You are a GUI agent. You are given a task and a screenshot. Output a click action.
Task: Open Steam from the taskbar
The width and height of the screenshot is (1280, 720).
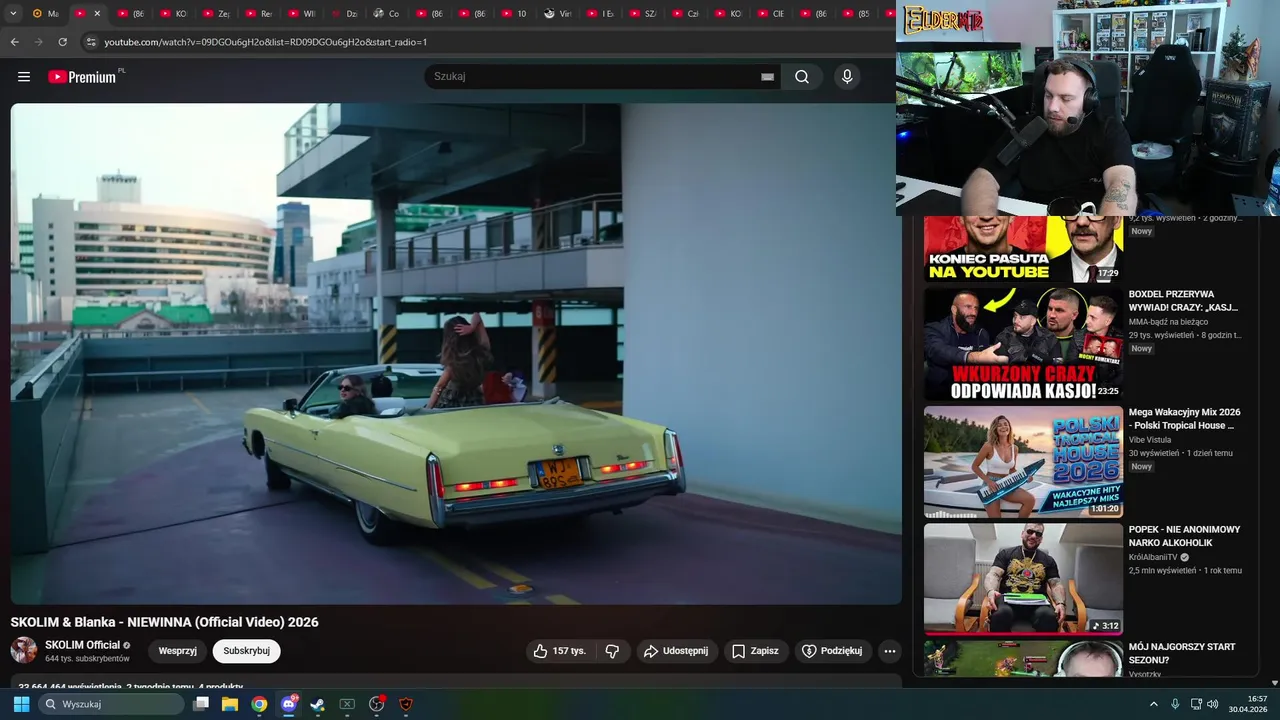317,704
